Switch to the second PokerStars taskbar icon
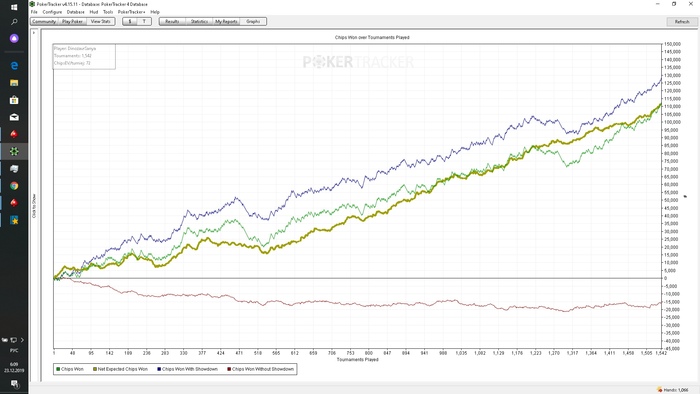 (x=14, y=203)
